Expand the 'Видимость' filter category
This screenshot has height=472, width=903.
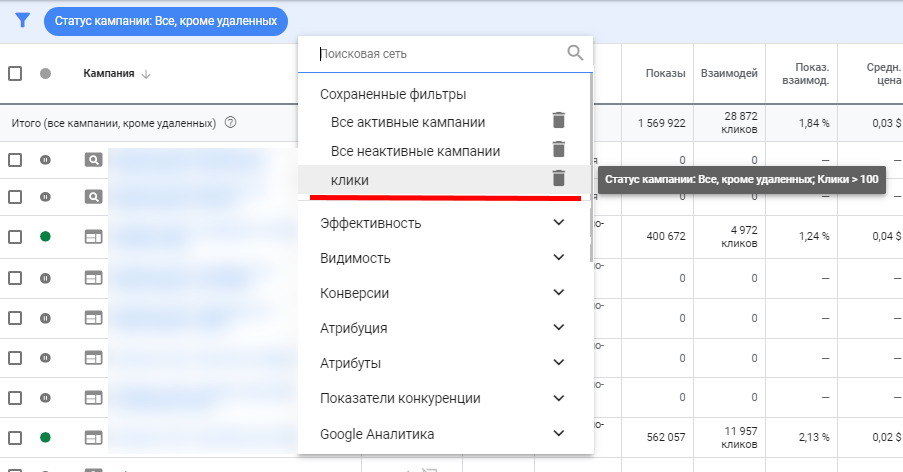[558, 258]
